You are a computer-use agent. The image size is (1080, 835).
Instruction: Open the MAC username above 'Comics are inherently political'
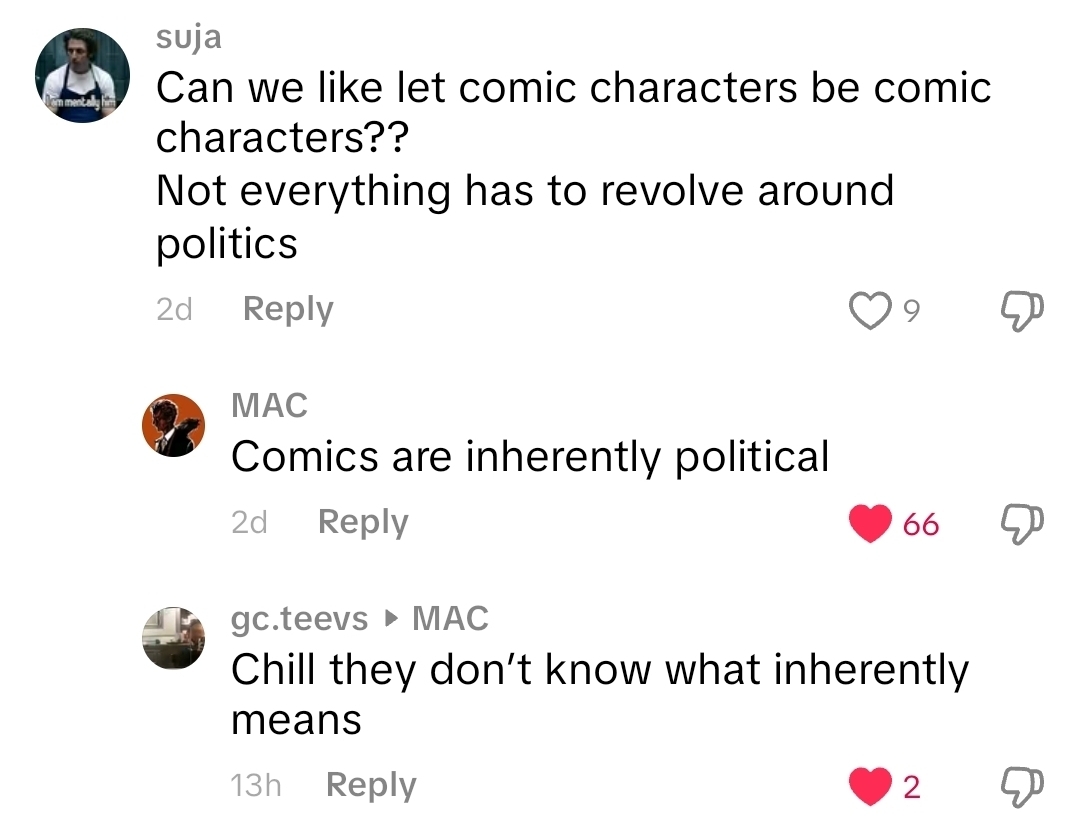click(x=269, y=406)
